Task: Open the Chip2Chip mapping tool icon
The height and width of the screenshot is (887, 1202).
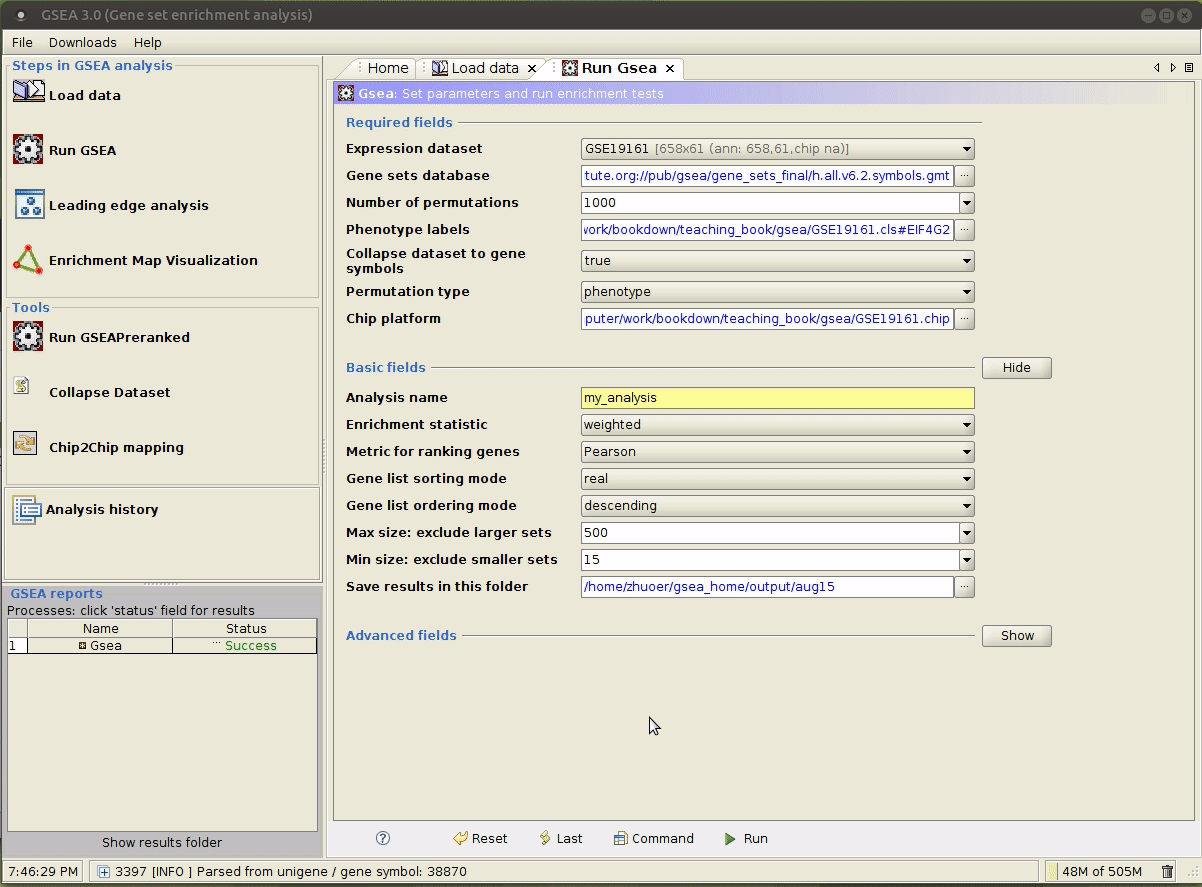Action: coord(25,445)
